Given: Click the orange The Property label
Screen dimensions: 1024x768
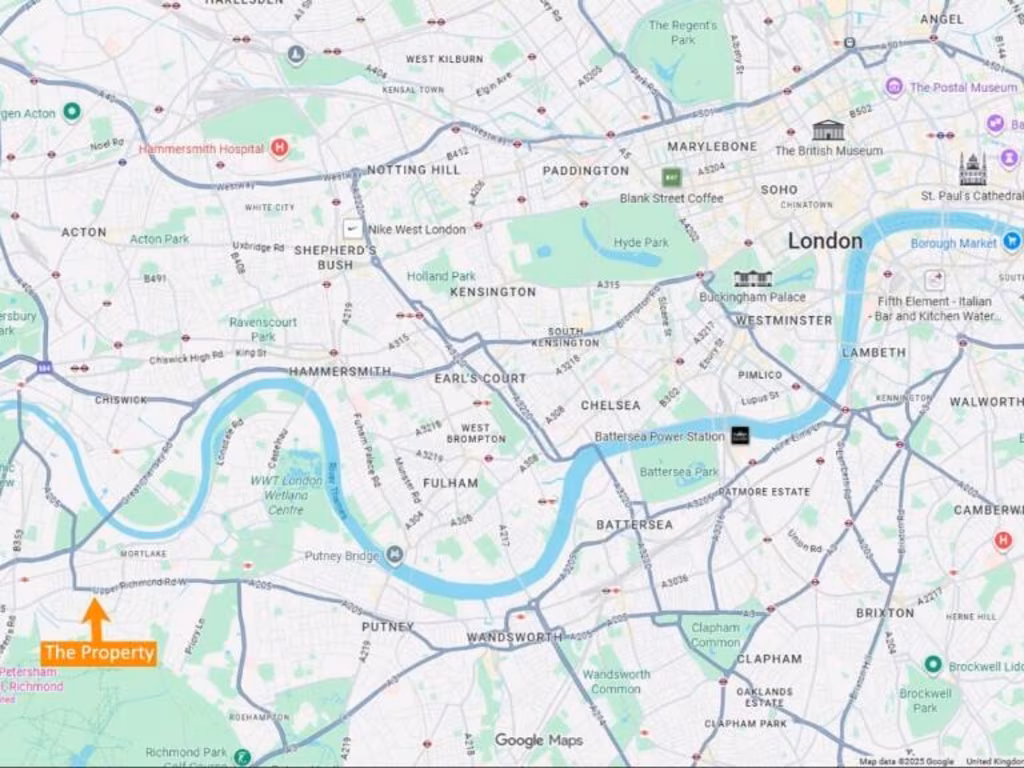Looking at the screenshot, I should [x=99, y=652].
